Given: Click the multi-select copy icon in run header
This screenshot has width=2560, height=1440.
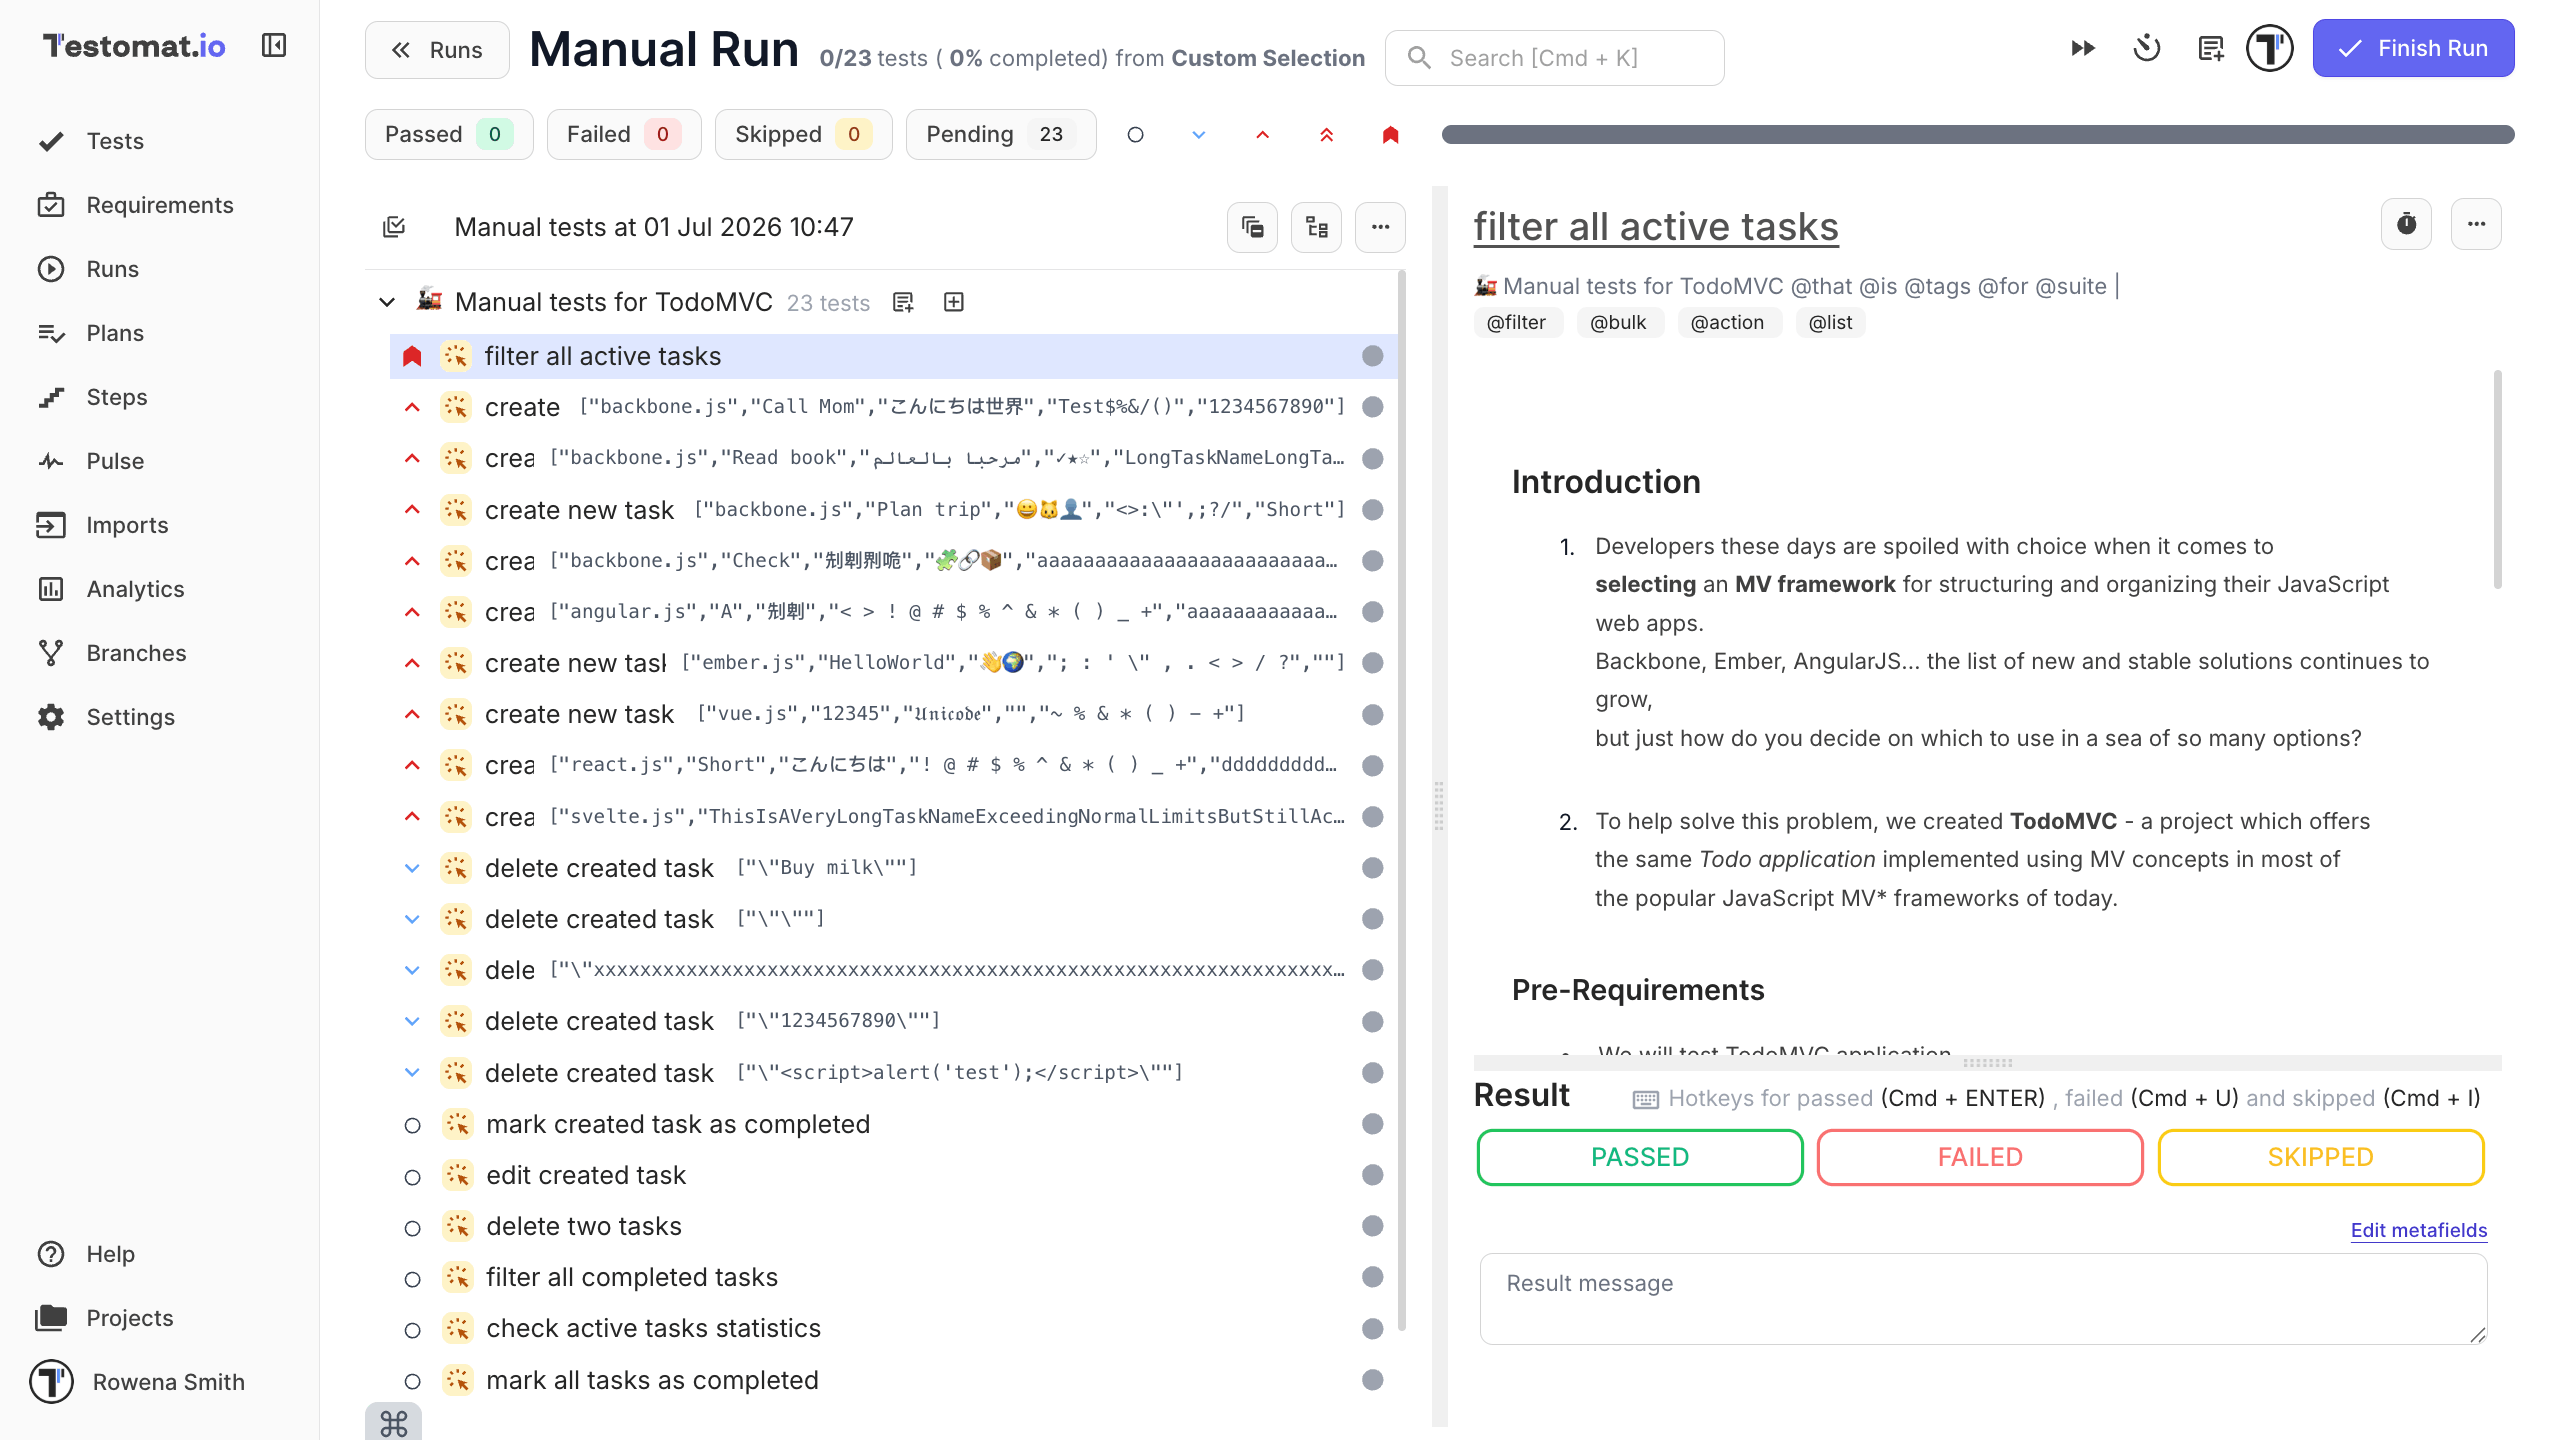Looking at the screenshot, I should 1253,227.
